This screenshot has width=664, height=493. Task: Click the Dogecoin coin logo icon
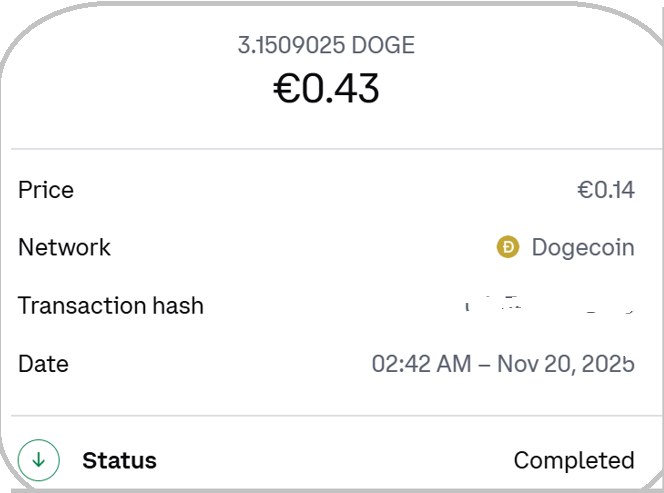pyautogui.click(x=508, y=247)
